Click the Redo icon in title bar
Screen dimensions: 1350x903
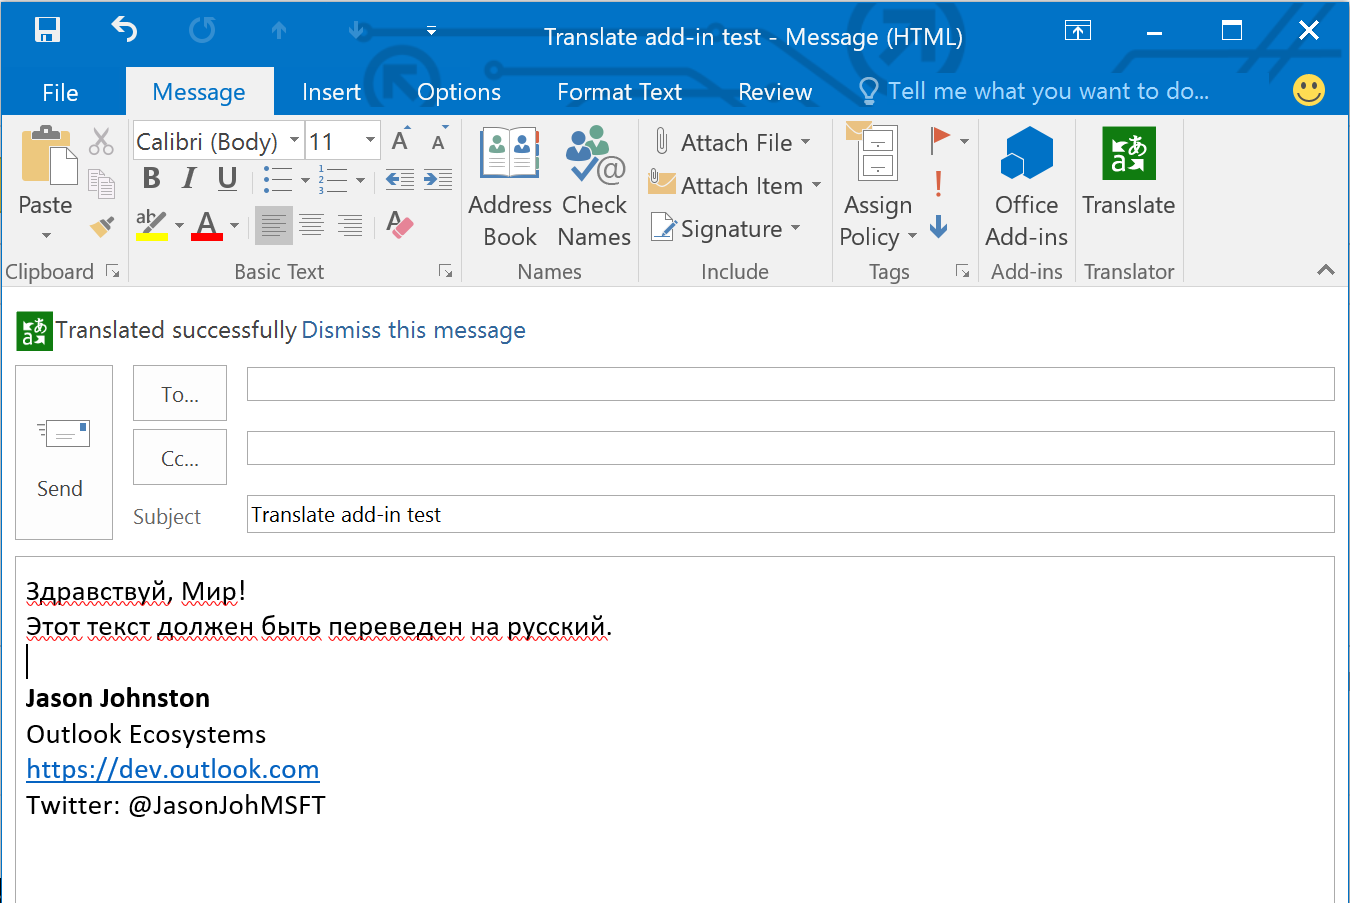(202, 30)
